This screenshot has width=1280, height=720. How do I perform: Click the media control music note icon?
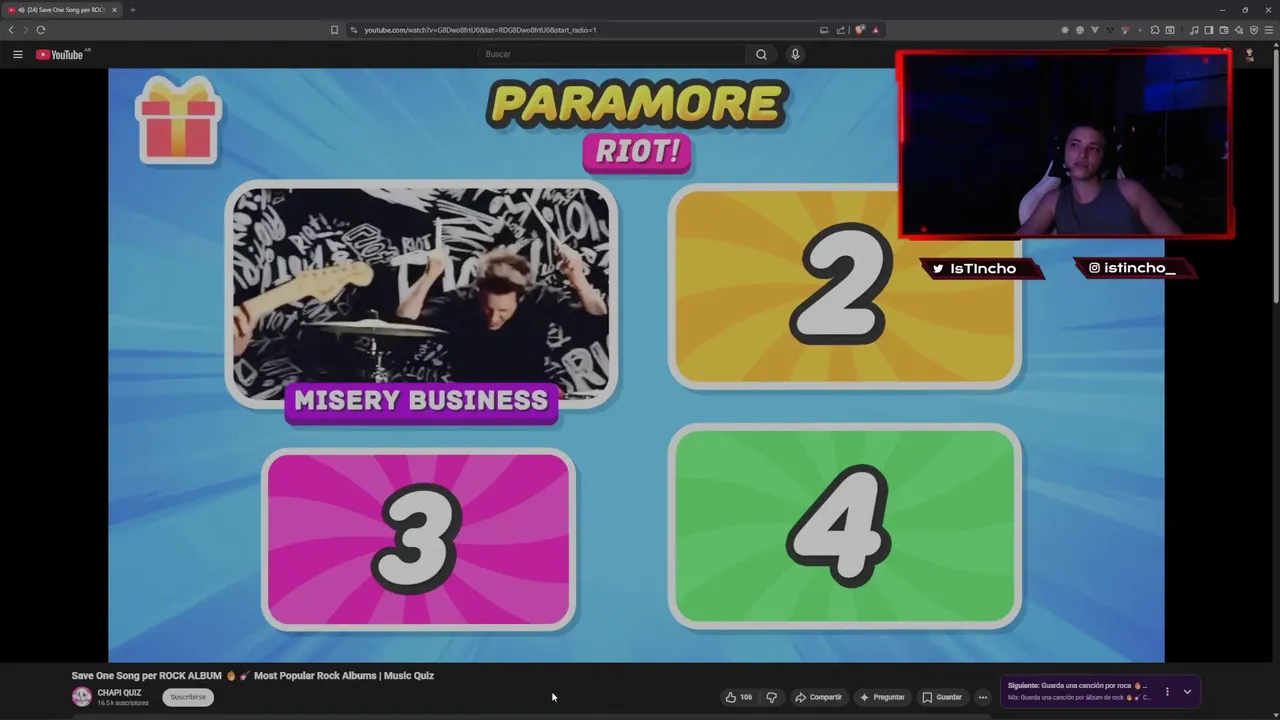pyautogui.click(x=1194, y=30)
